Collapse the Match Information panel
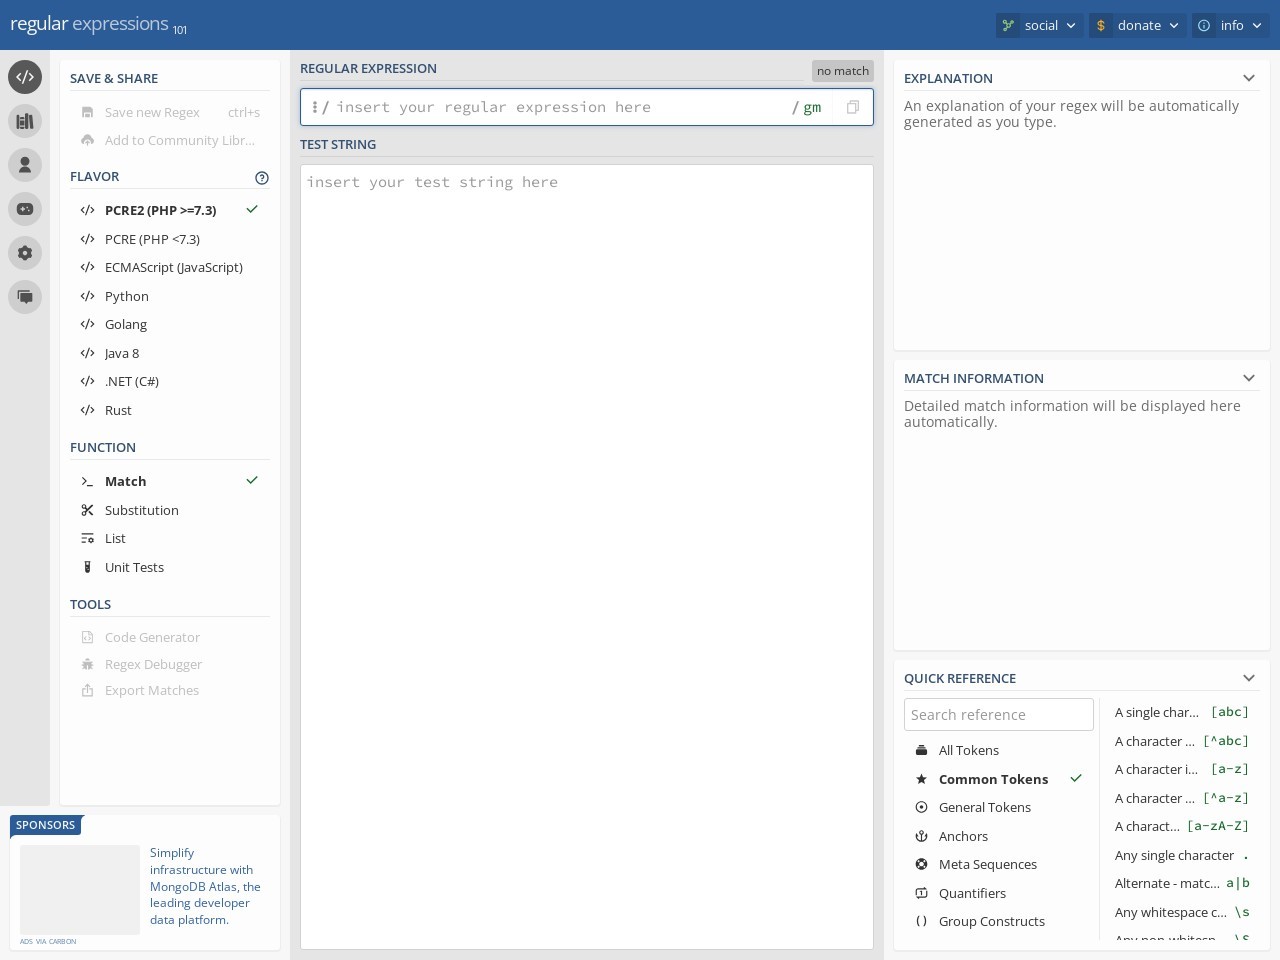Screen dimensions: 1280x960 (x=1248, y=378)
